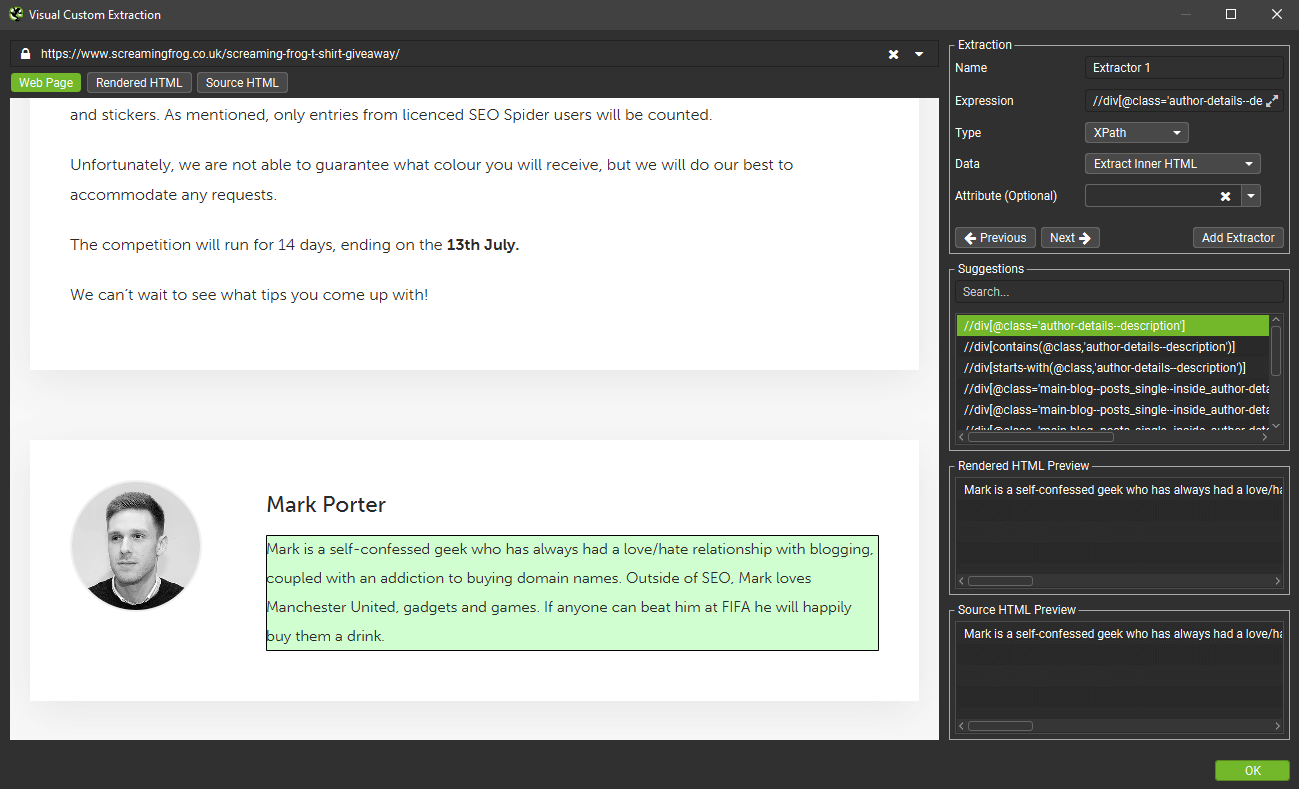This screenshot has width=1299, height=789.
Task: Click the Mark Porter author name
Action: pos(326,505)
